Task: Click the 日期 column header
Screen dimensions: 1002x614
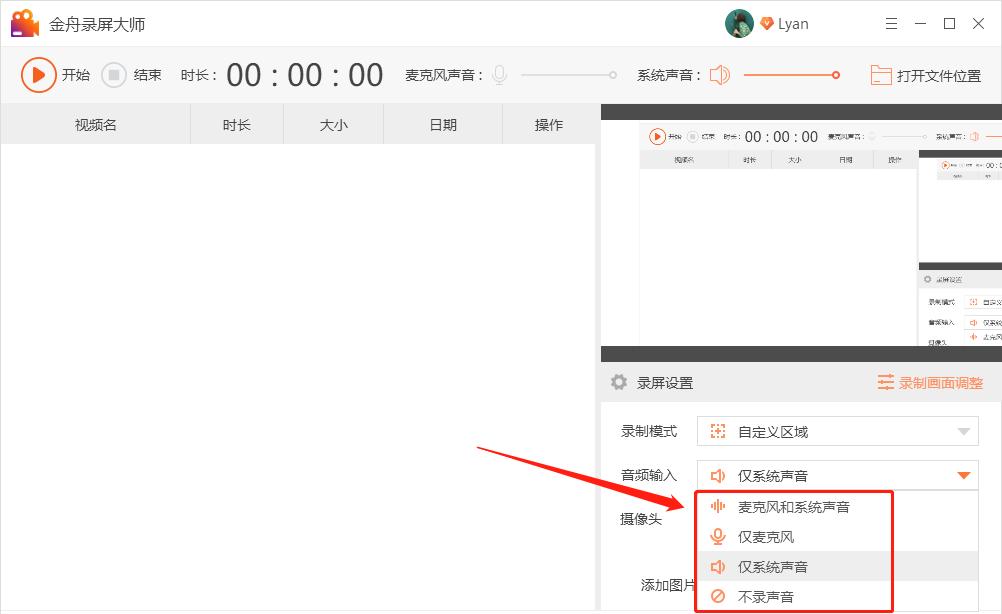Action: 443,124
